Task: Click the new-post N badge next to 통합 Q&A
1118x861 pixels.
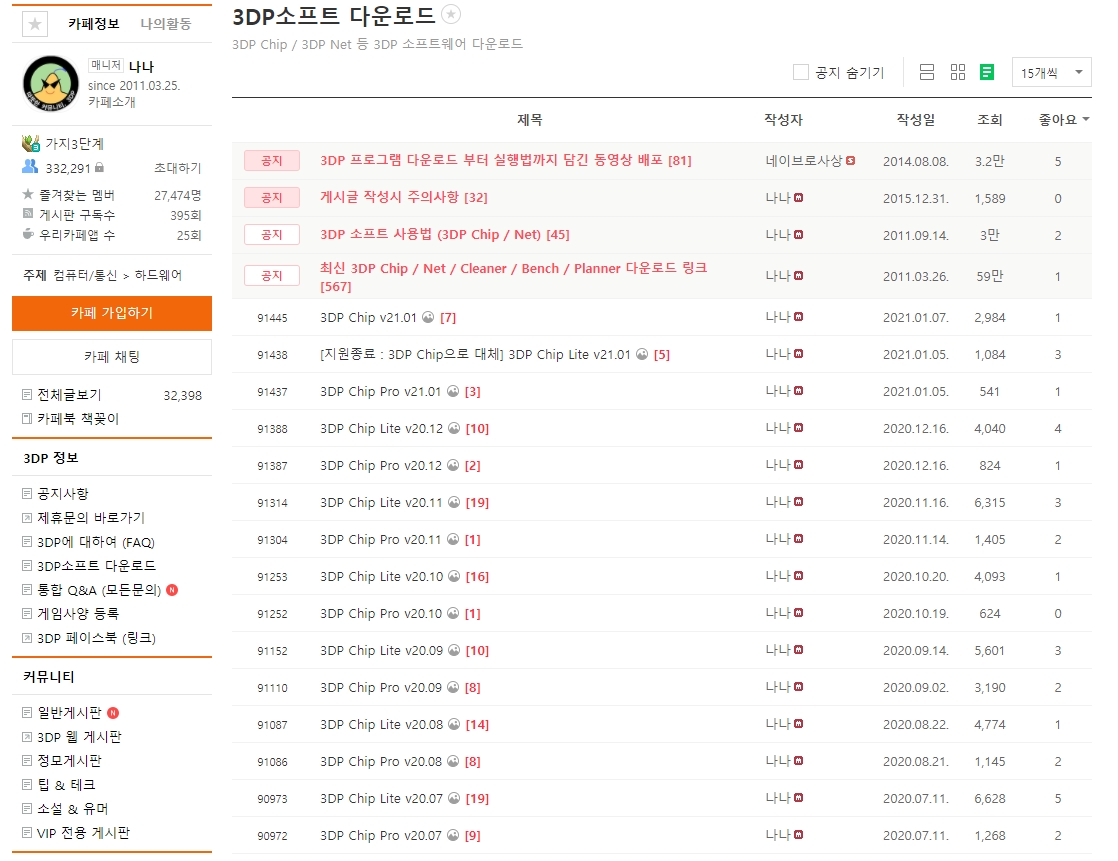Action: 172,590
